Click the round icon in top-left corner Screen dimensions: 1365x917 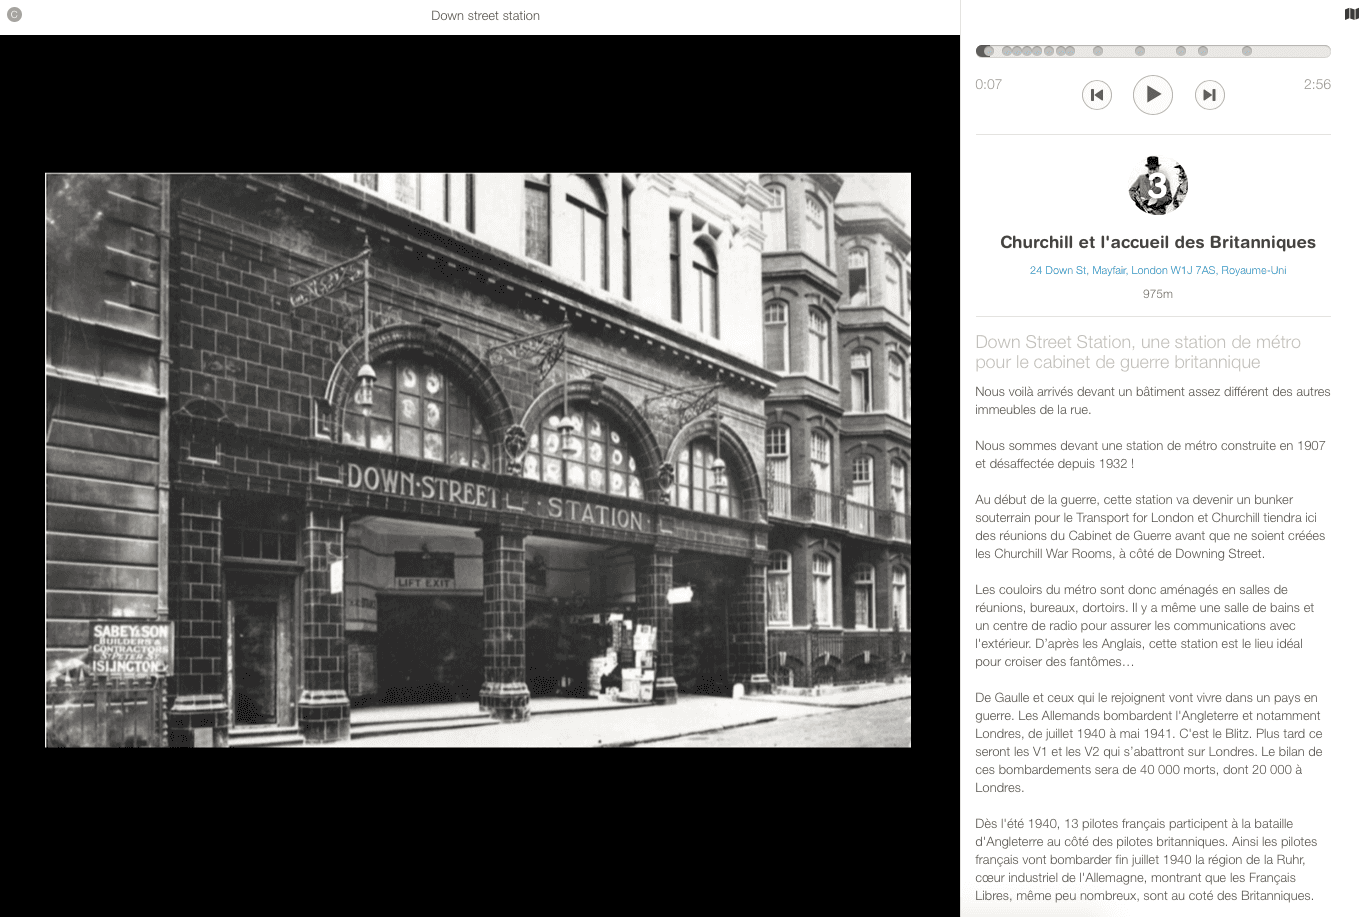click(x=14, y=15)
